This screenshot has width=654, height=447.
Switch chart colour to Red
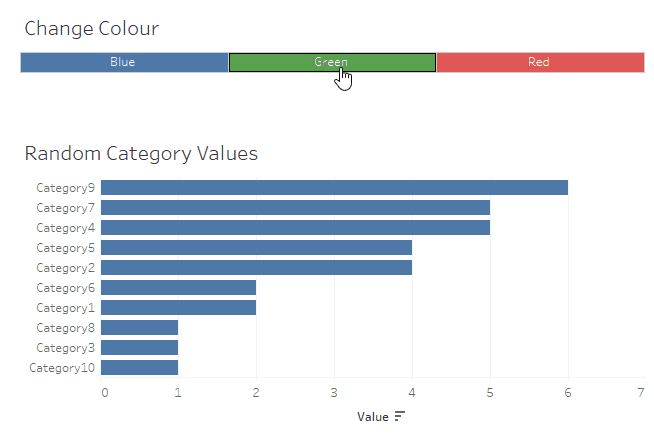click(539, 62)
